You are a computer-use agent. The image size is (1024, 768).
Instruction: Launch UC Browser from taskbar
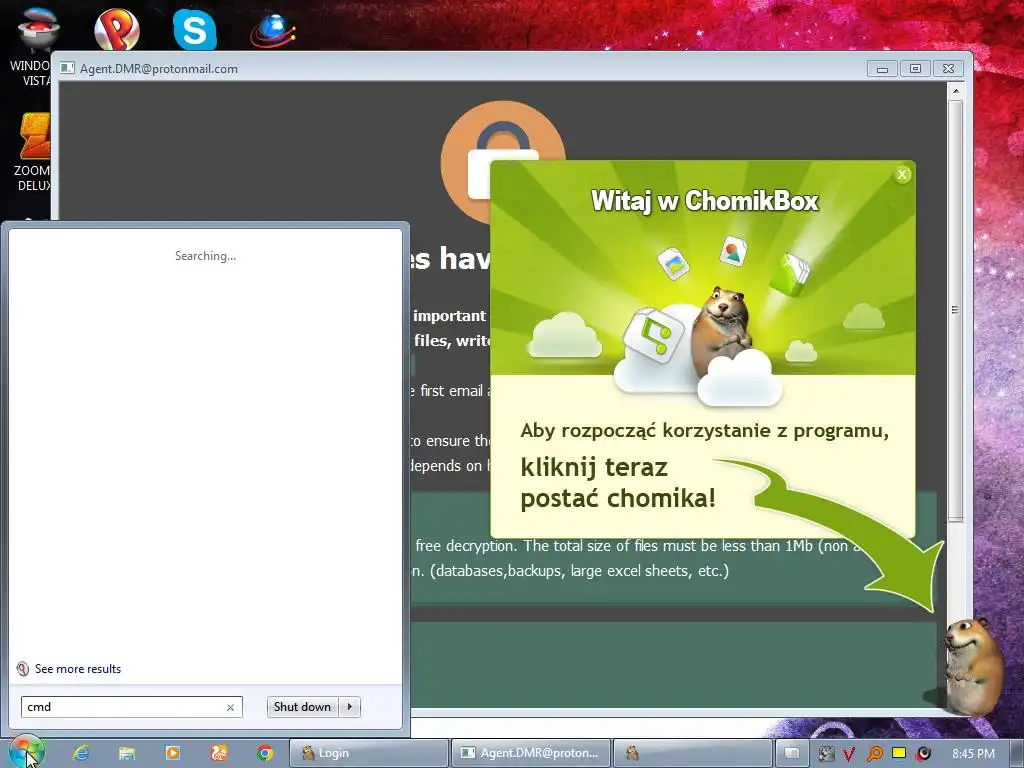218,753
